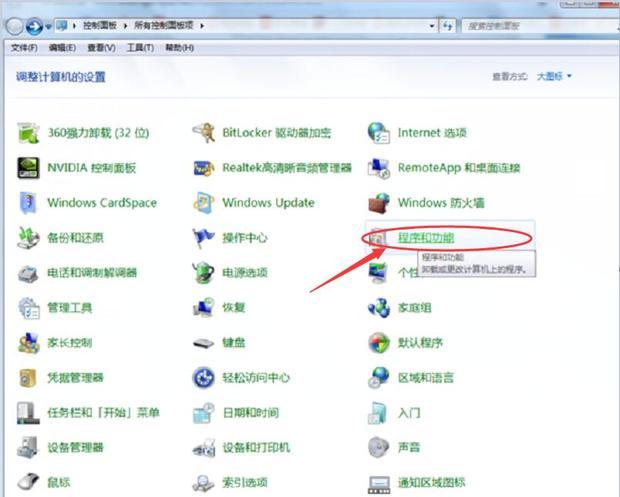Viewport: 620px width, 497px height.
Task: Click the 区域和语言 globe icon
Action: click(379, 378)
